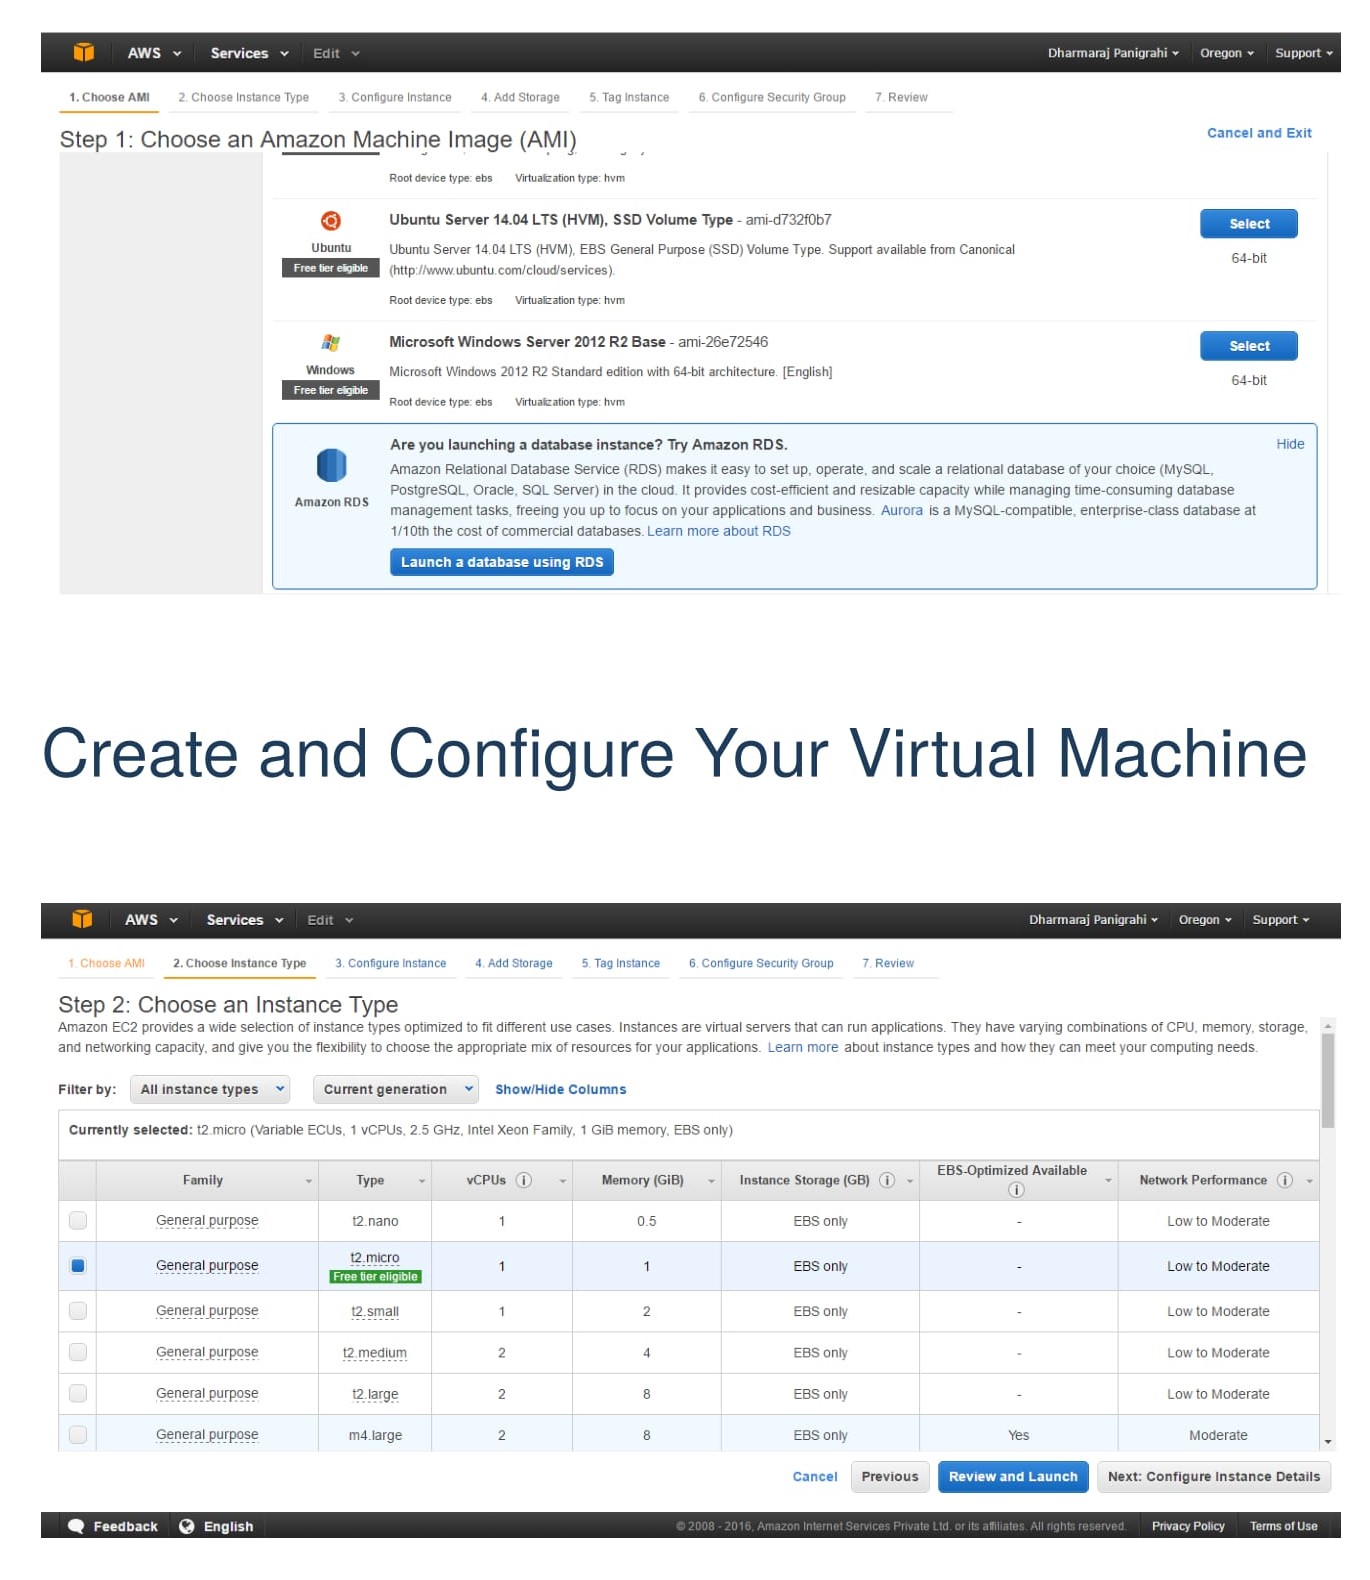Check the t2.small row checkbox
This screenshot has width=1370, height=1580.
pyautogui.click(x=78, y=1311)
